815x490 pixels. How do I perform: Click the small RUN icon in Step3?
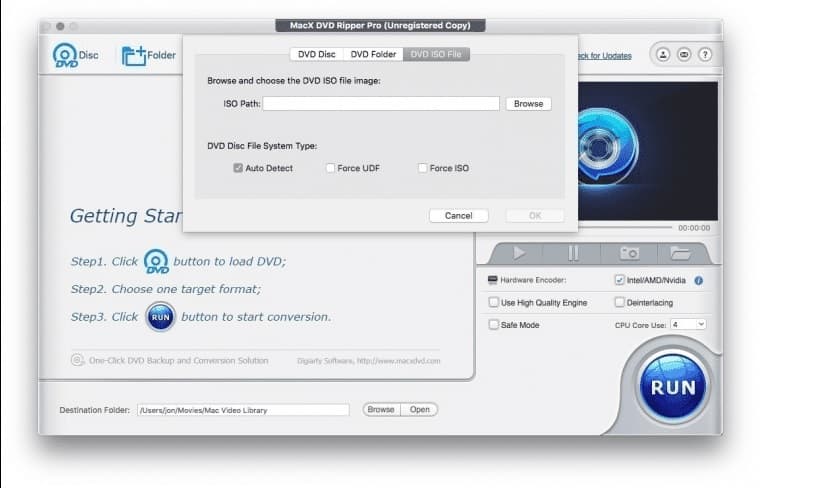[160, 317]
